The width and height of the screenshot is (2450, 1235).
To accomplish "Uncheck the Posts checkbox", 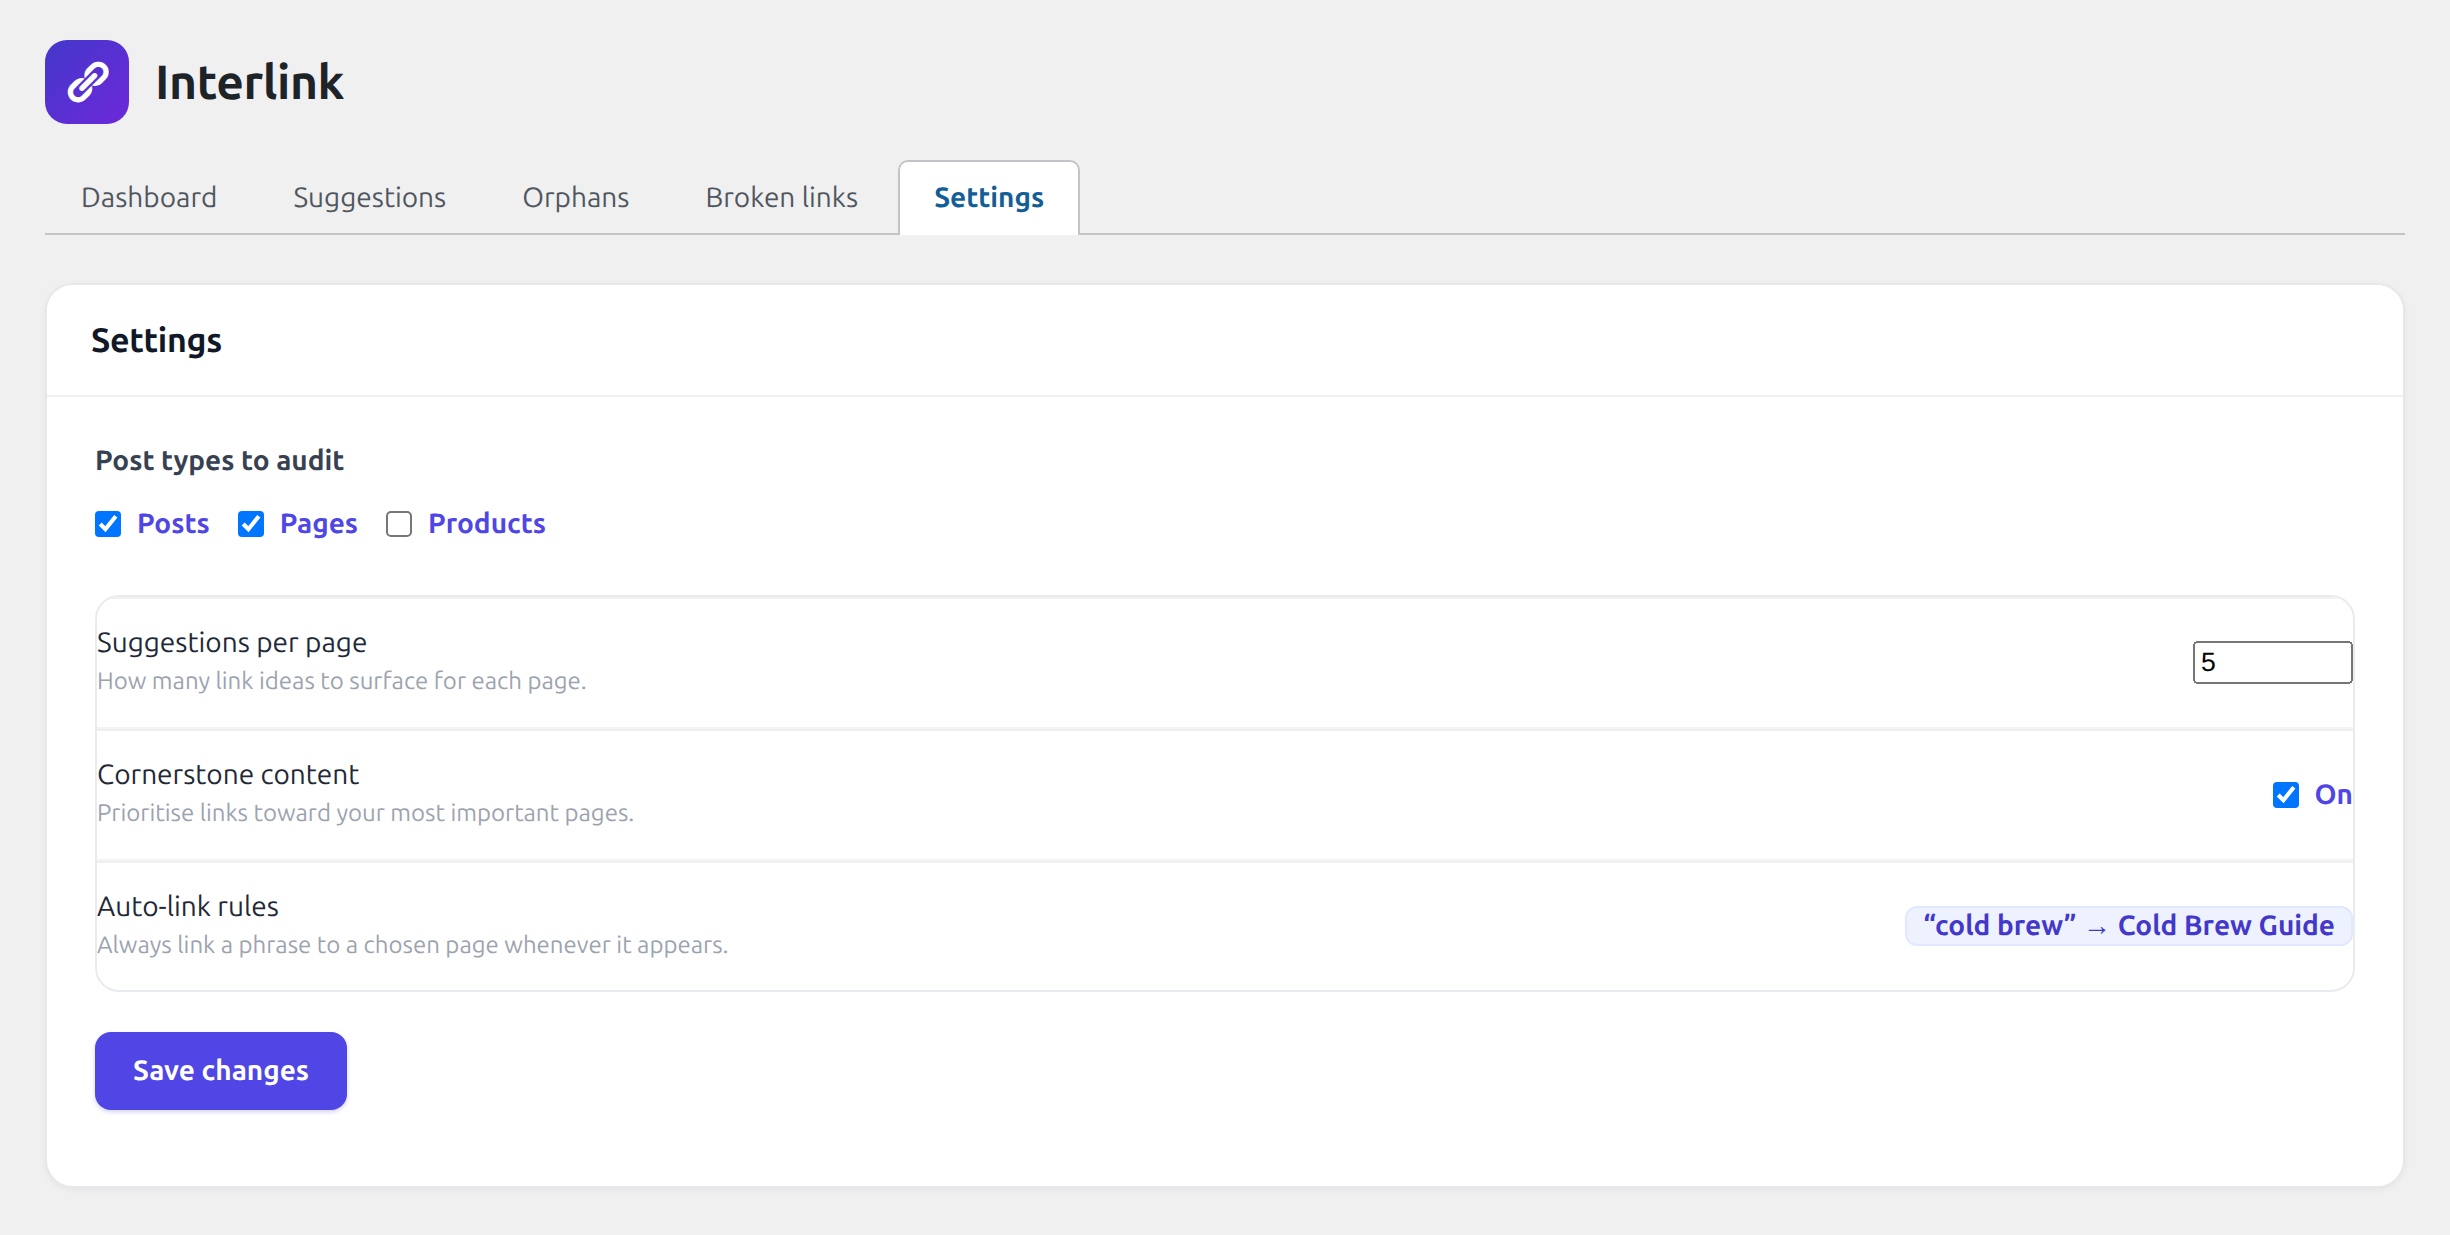I will point(108,524).
